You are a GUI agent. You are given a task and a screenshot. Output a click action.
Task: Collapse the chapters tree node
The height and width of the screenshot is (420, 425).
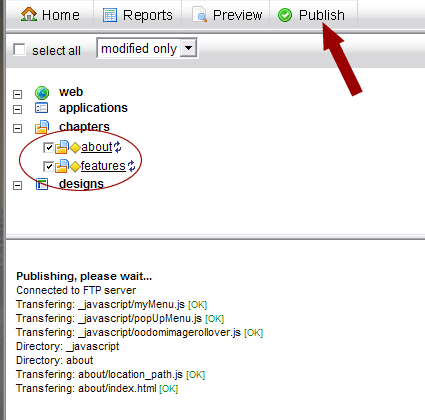[x=17, y=128]
